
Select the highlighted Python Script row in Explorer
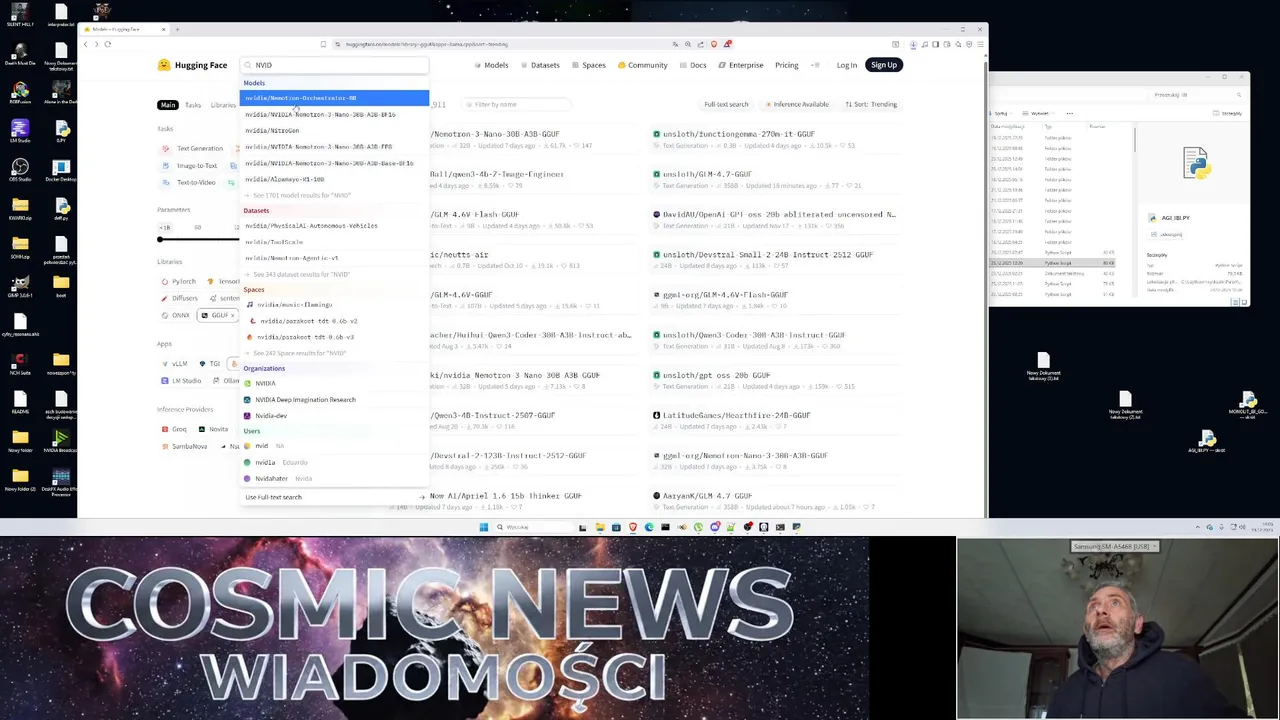click(x=1053, y=263)
